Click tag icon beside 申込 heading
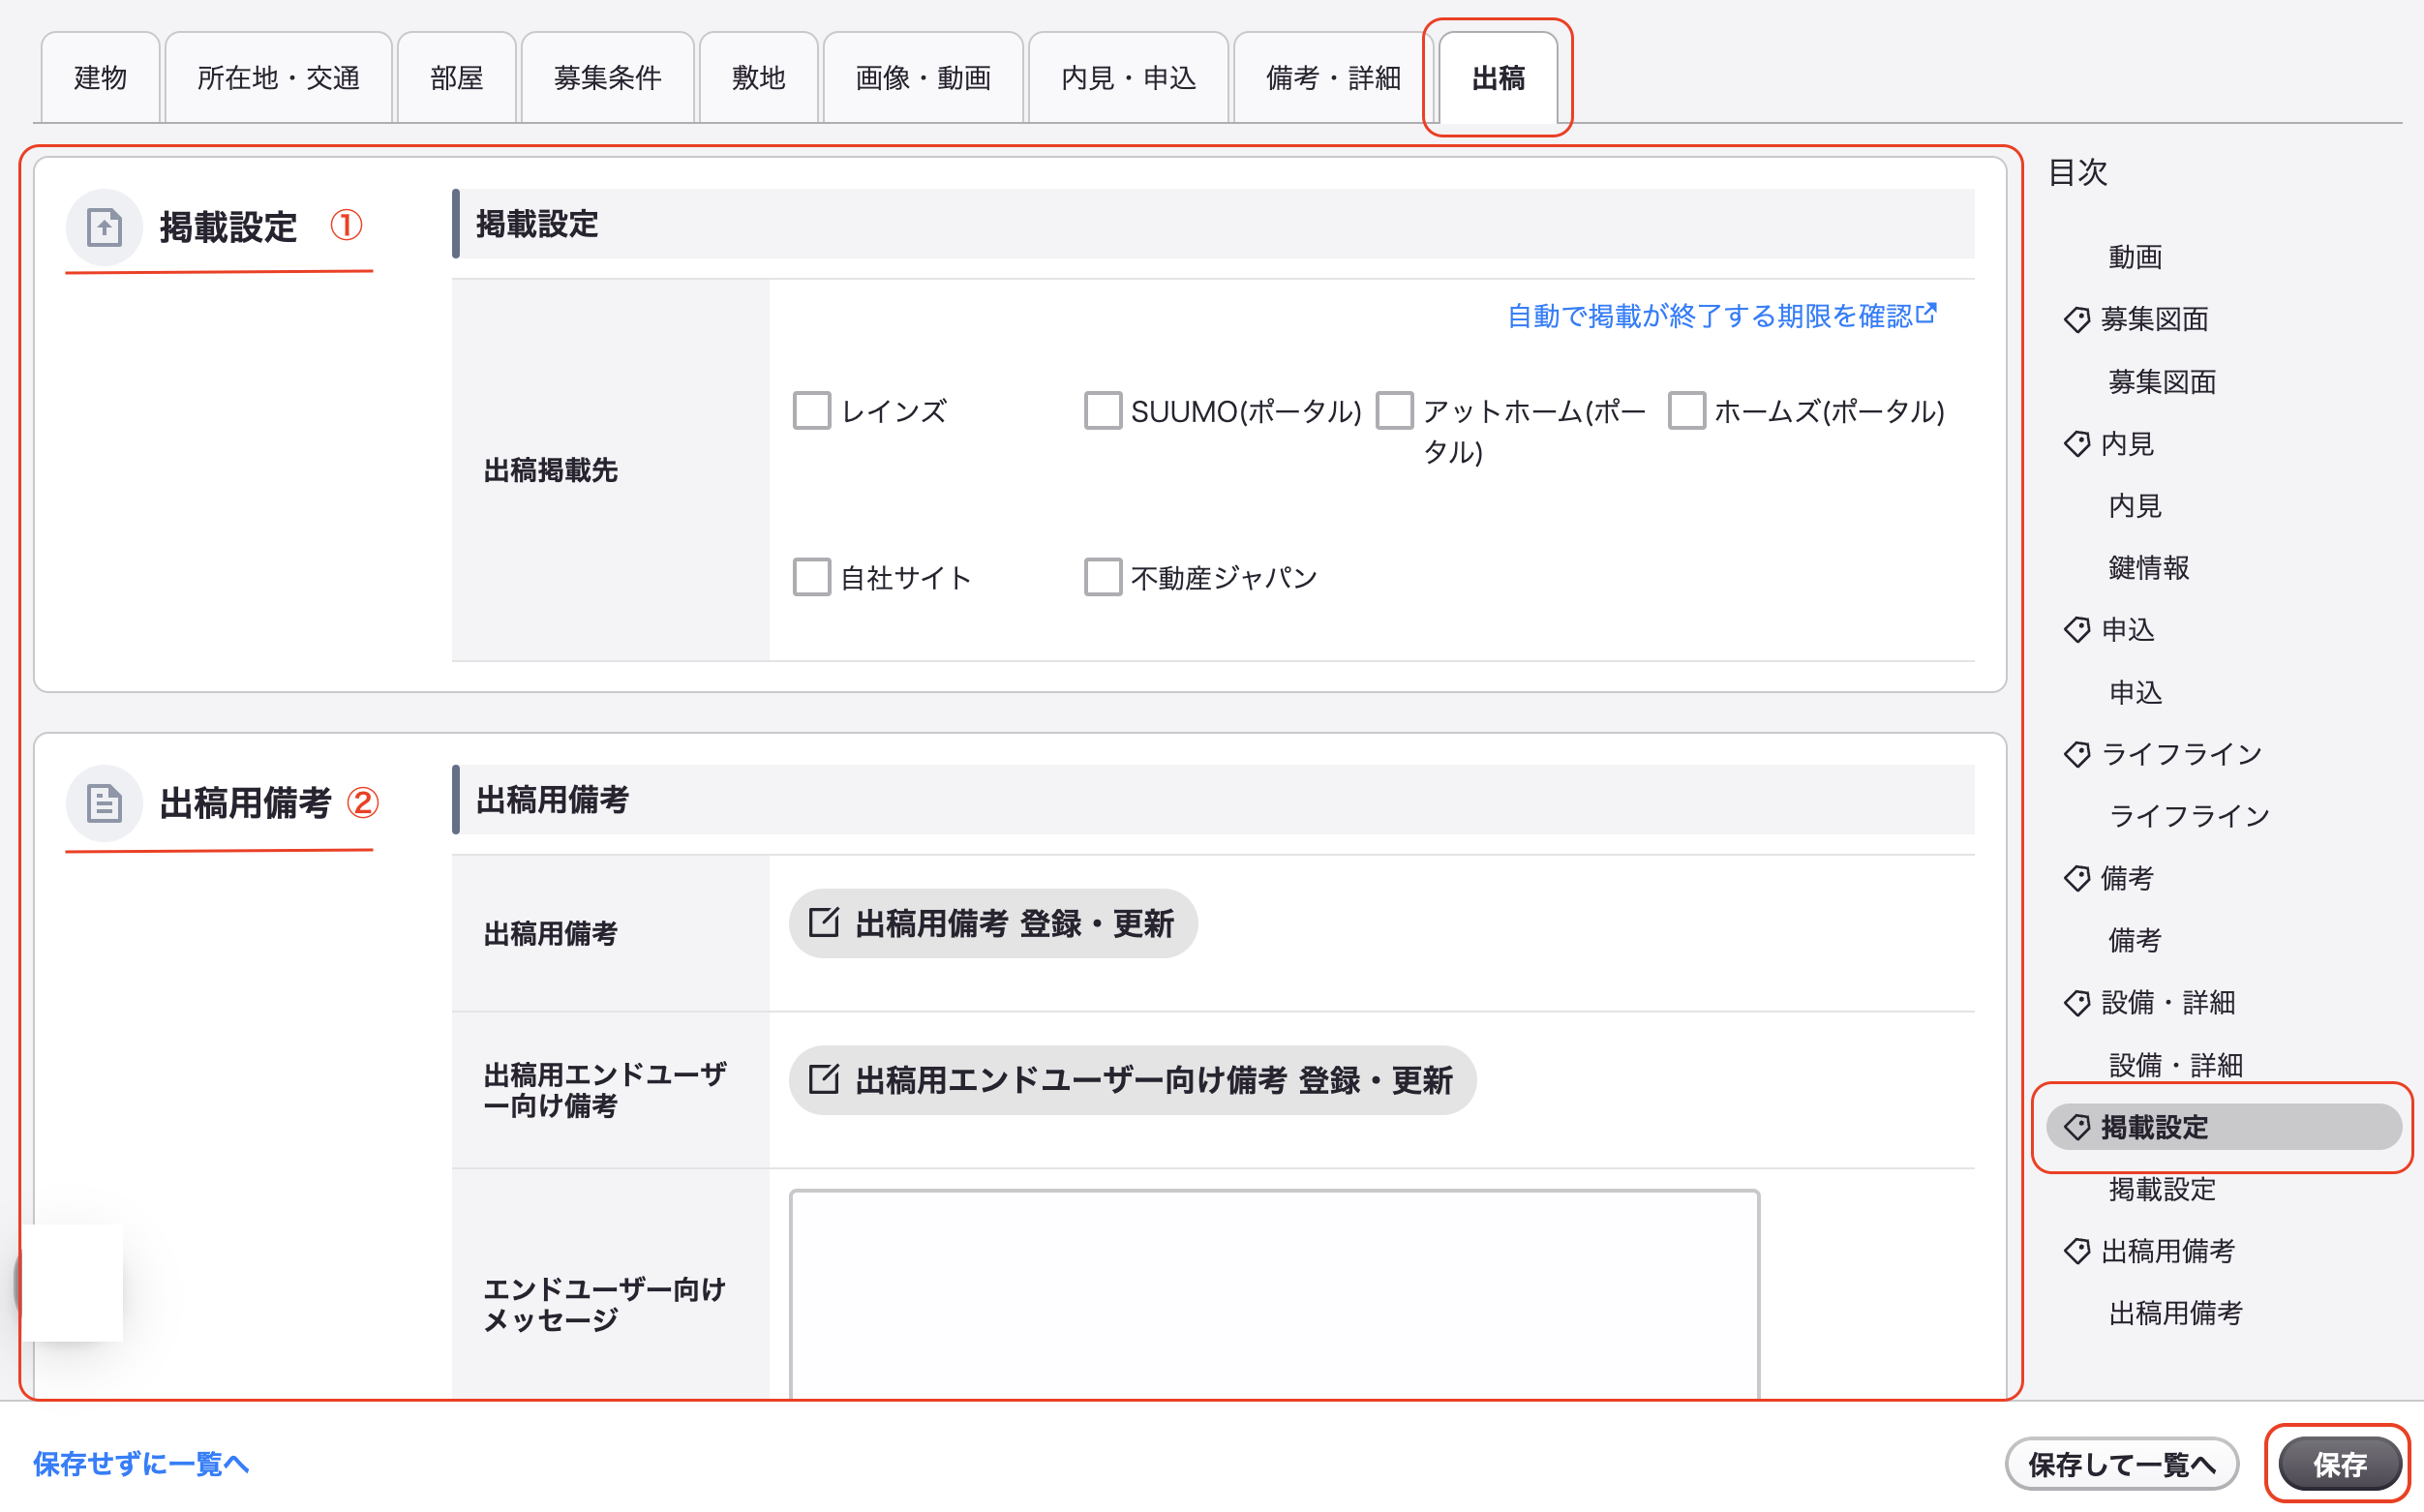This screenshot has width=2424, height=1512. point(2077,630)
